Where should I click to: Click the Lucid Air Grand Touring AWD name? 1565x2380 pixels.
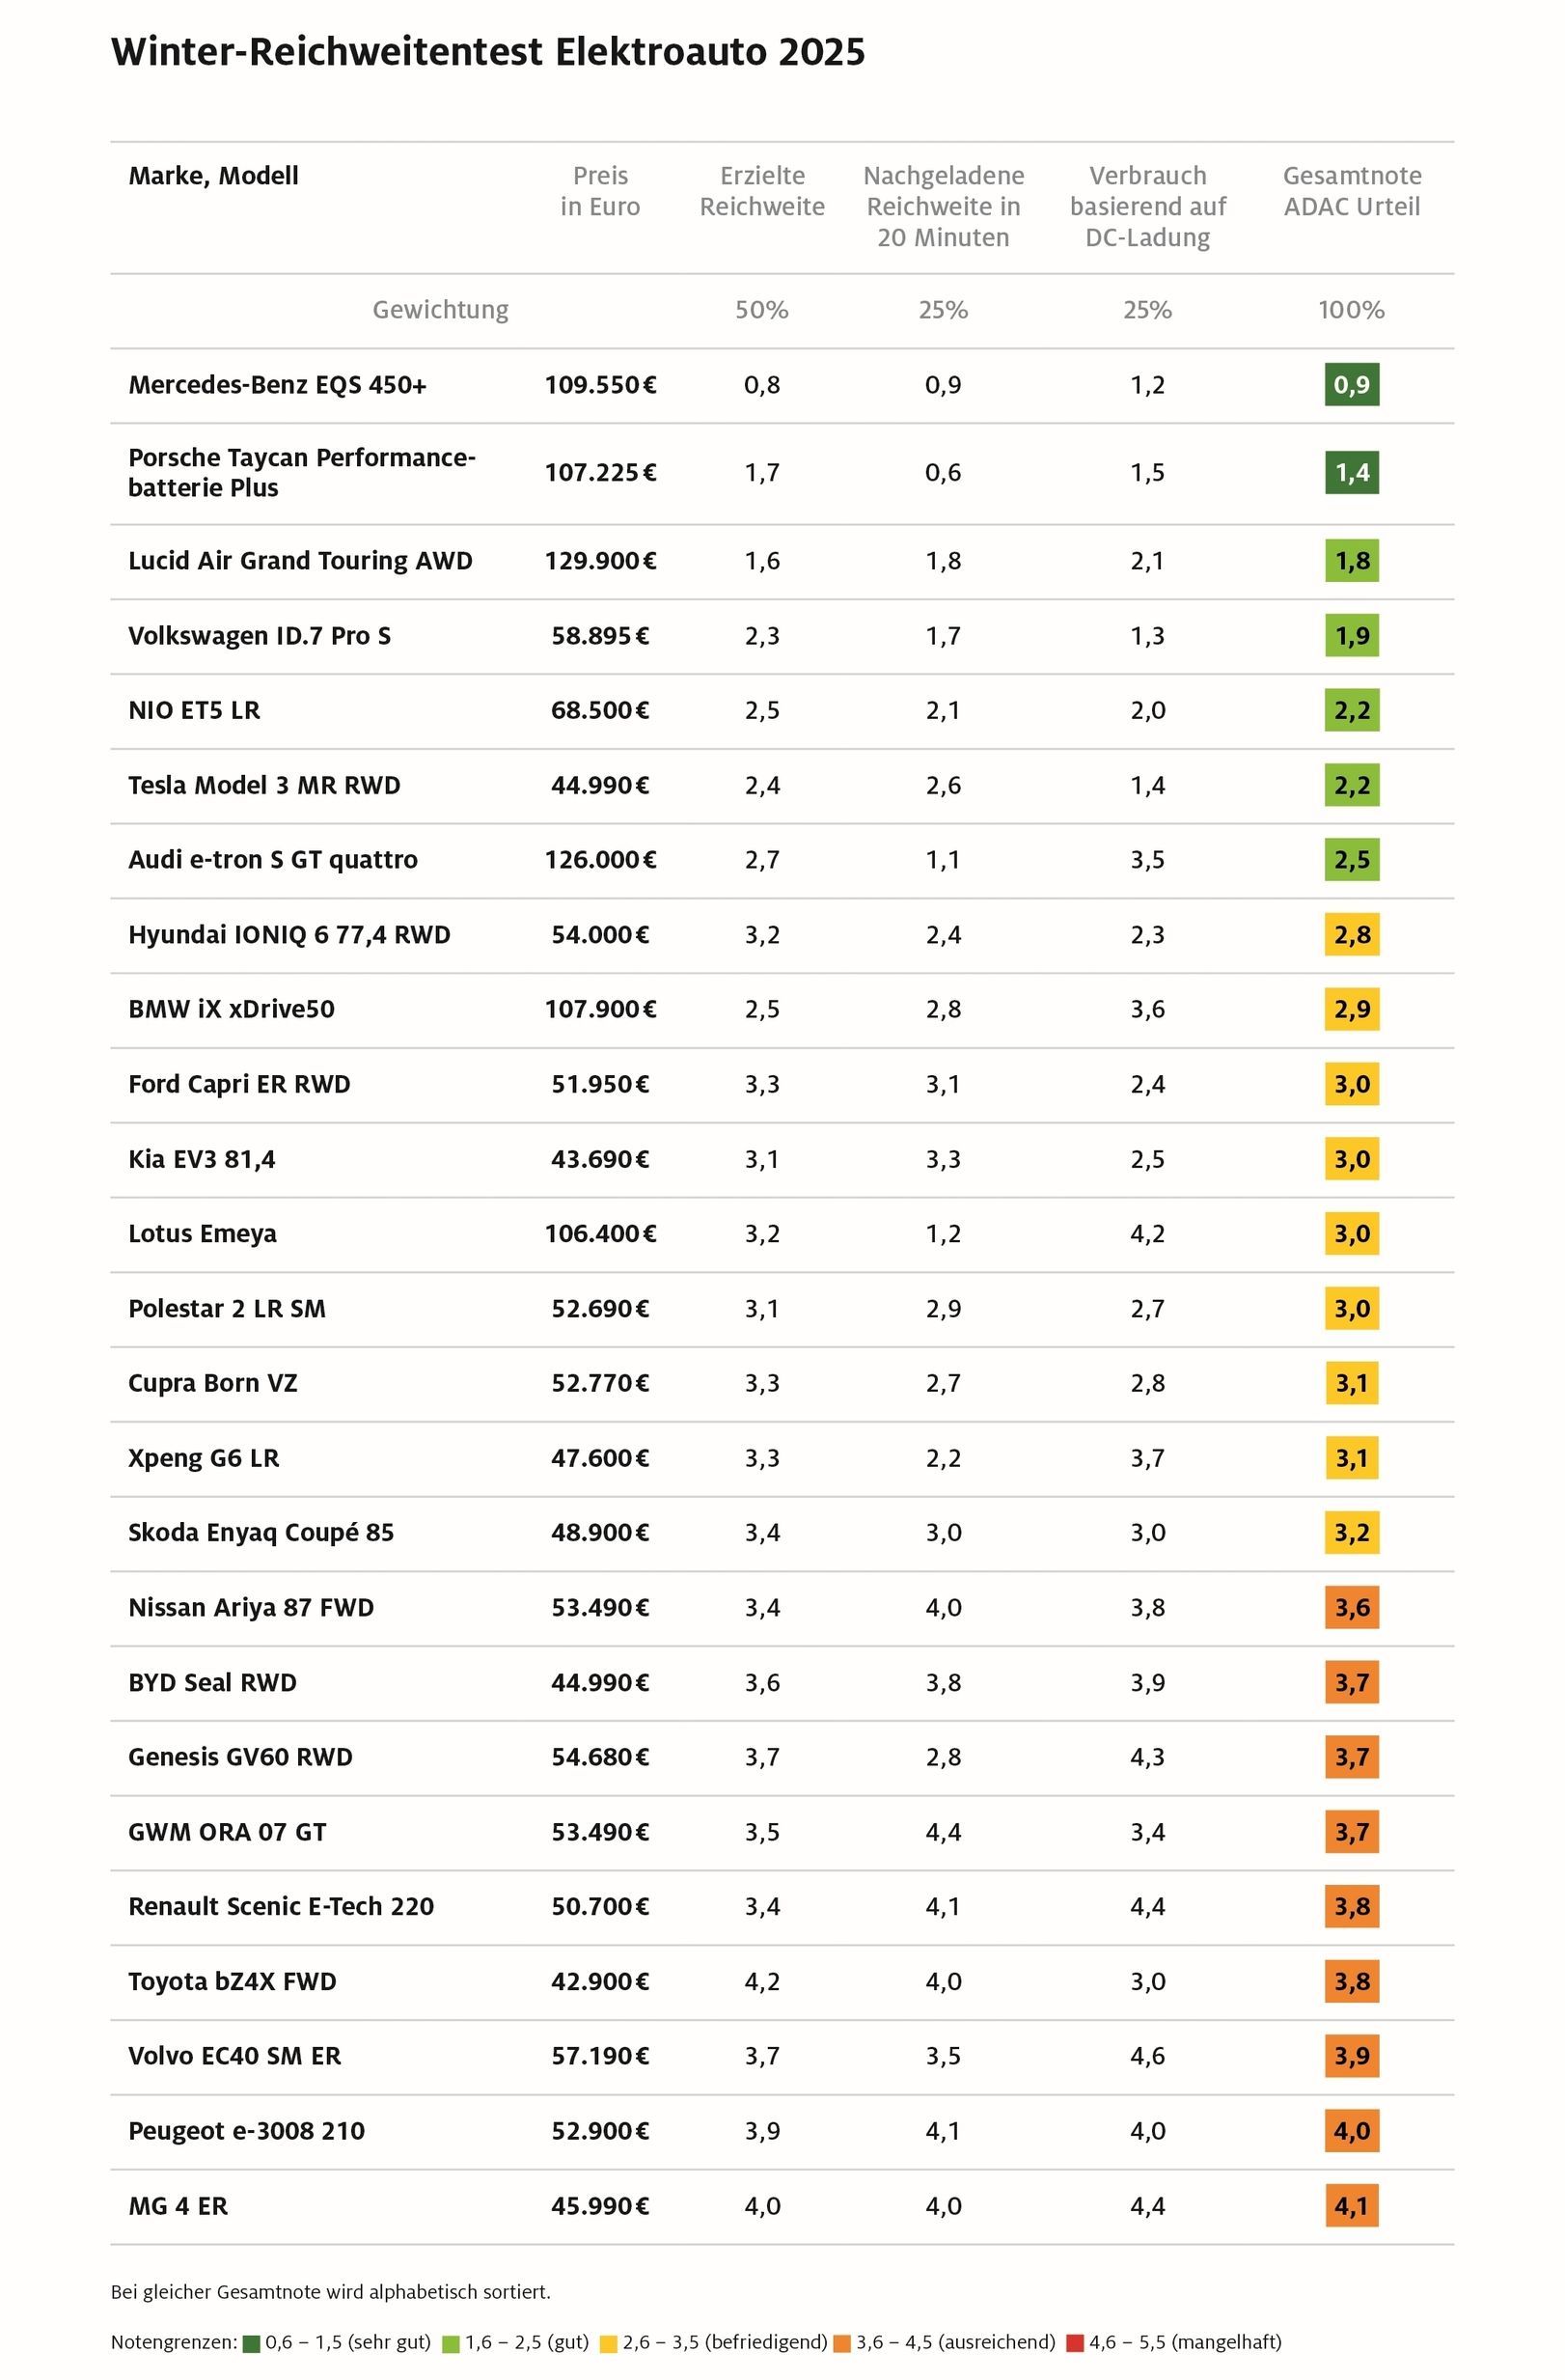pyautogui.click(x=300, y=561)
